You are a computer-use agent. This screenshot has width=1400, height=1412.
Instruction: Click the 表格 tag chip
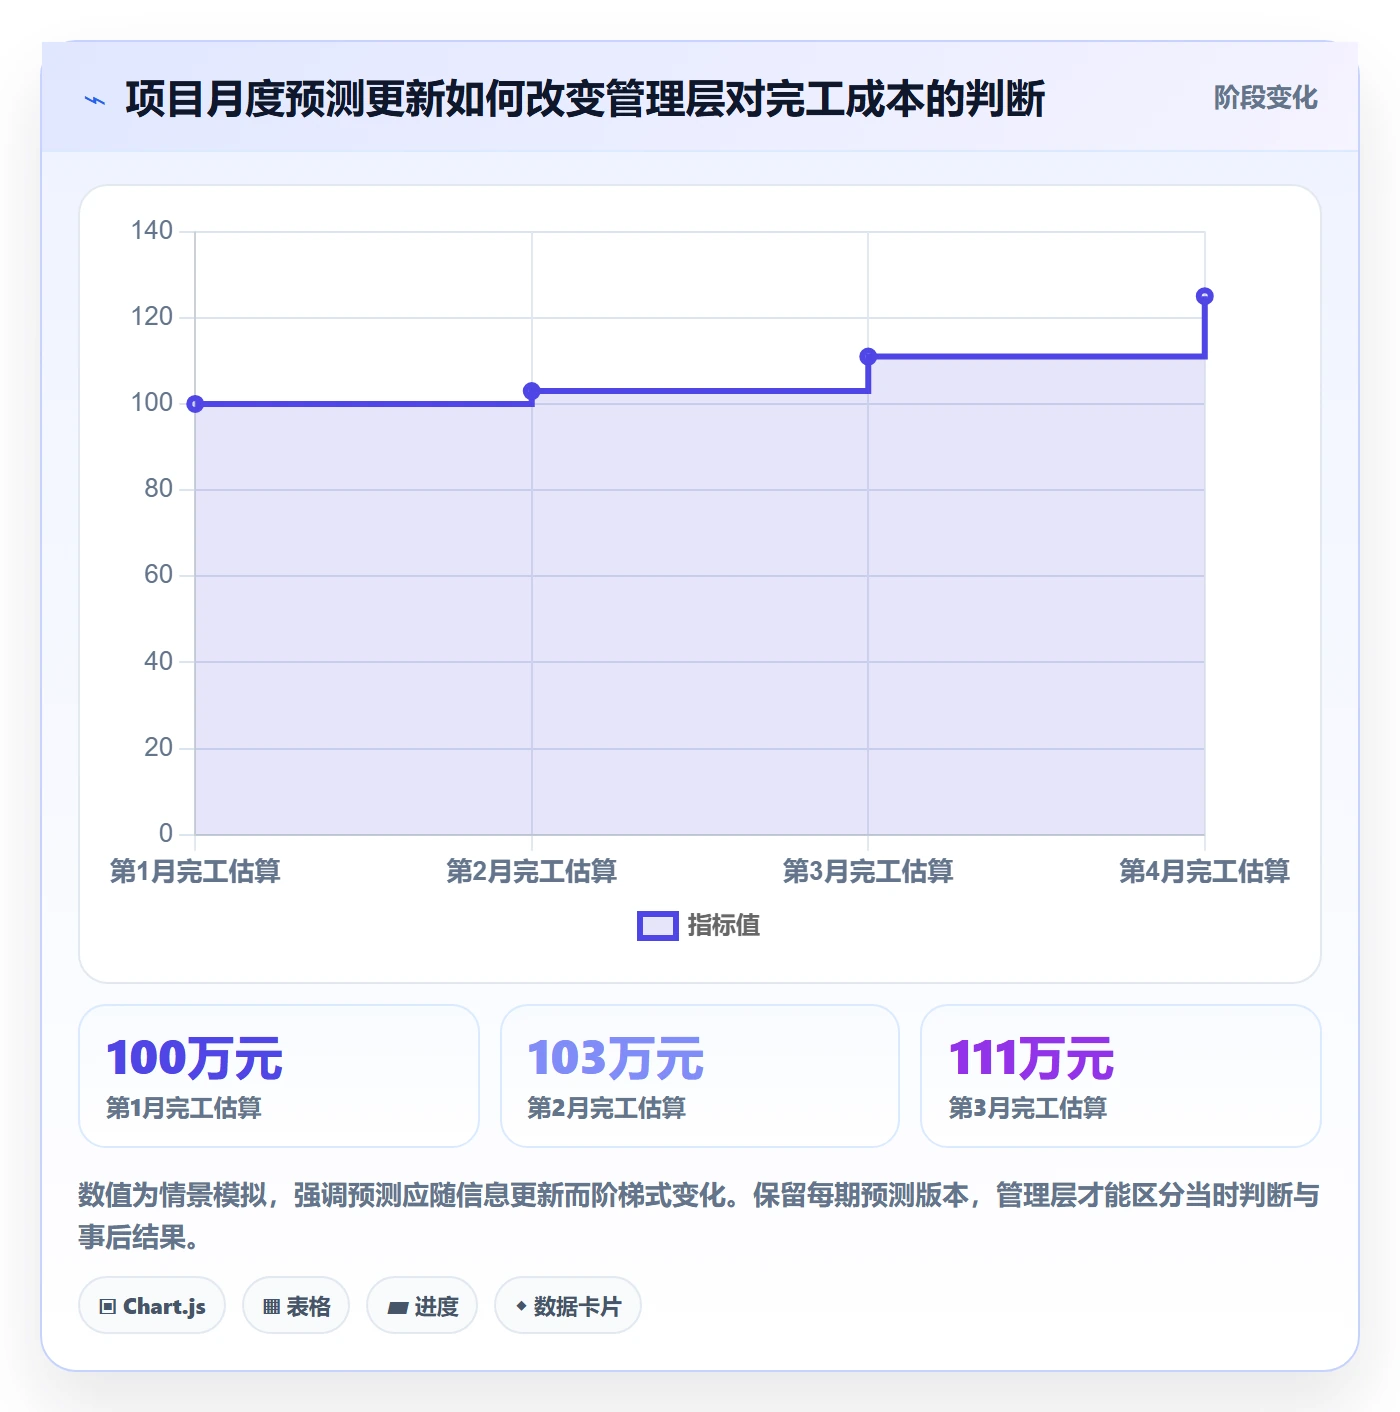296,1306
